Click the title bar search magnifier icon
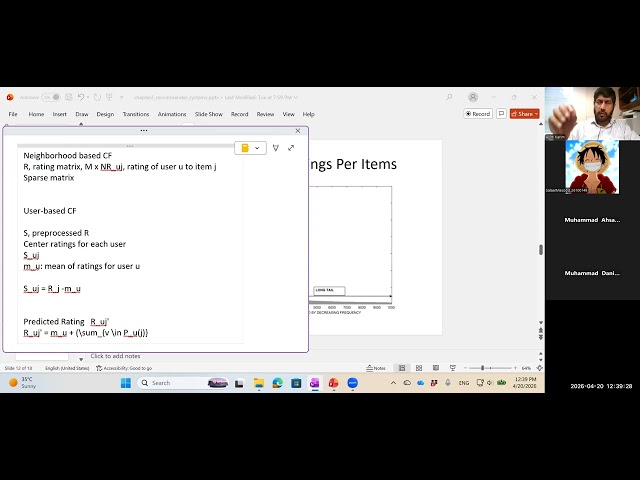640x480 pixels. point(449,97)
